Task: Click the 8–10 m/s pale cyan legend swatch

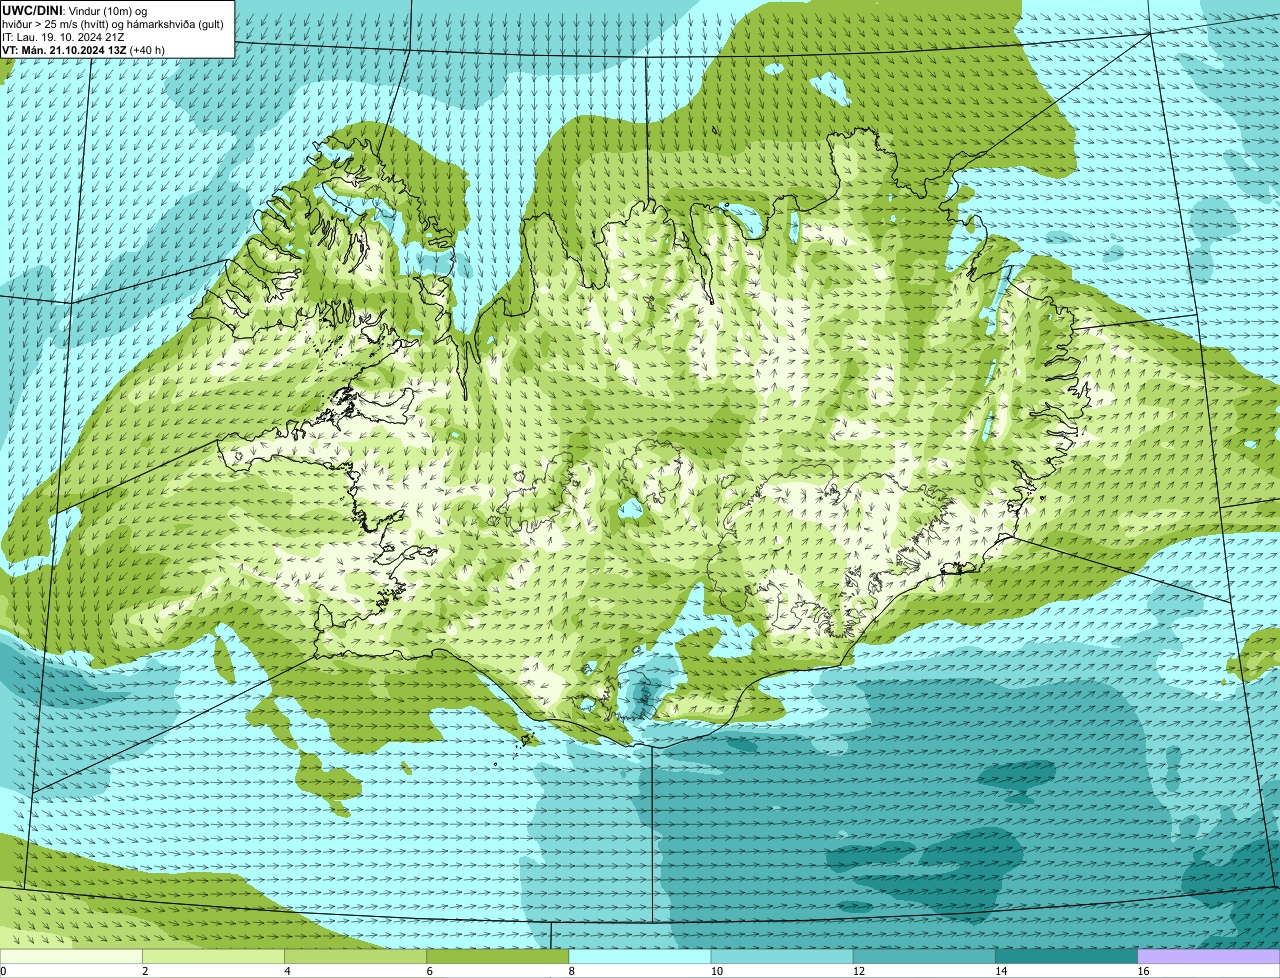Action: point(640,956)
